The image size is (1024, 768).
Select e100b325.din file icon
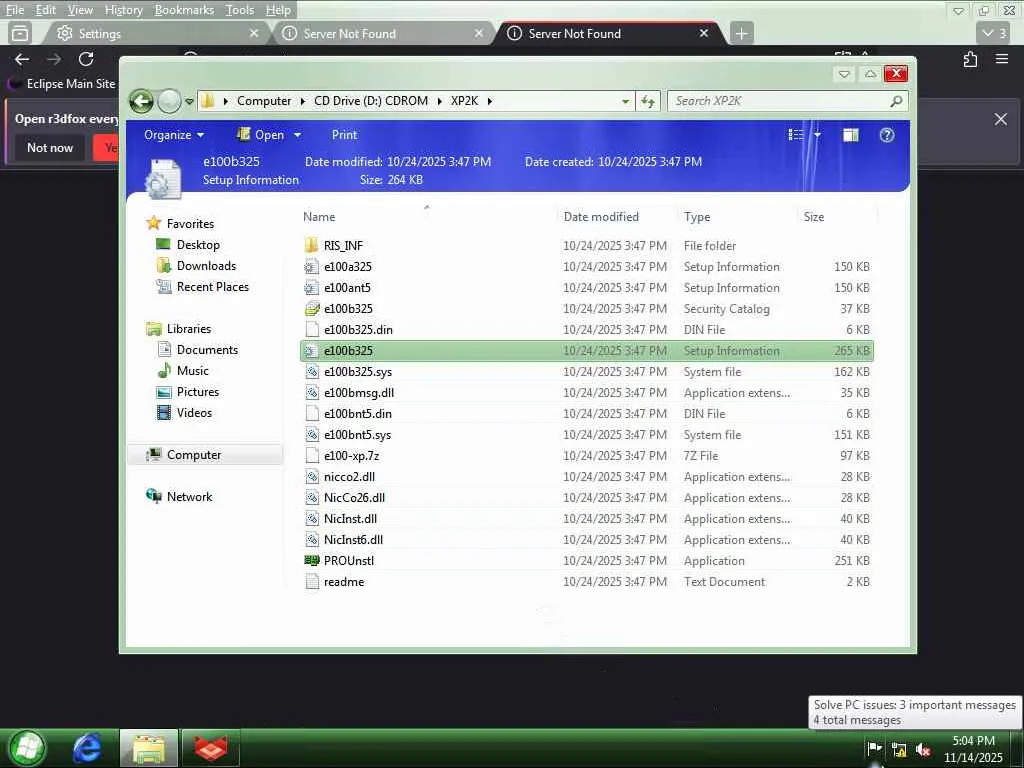312,329
